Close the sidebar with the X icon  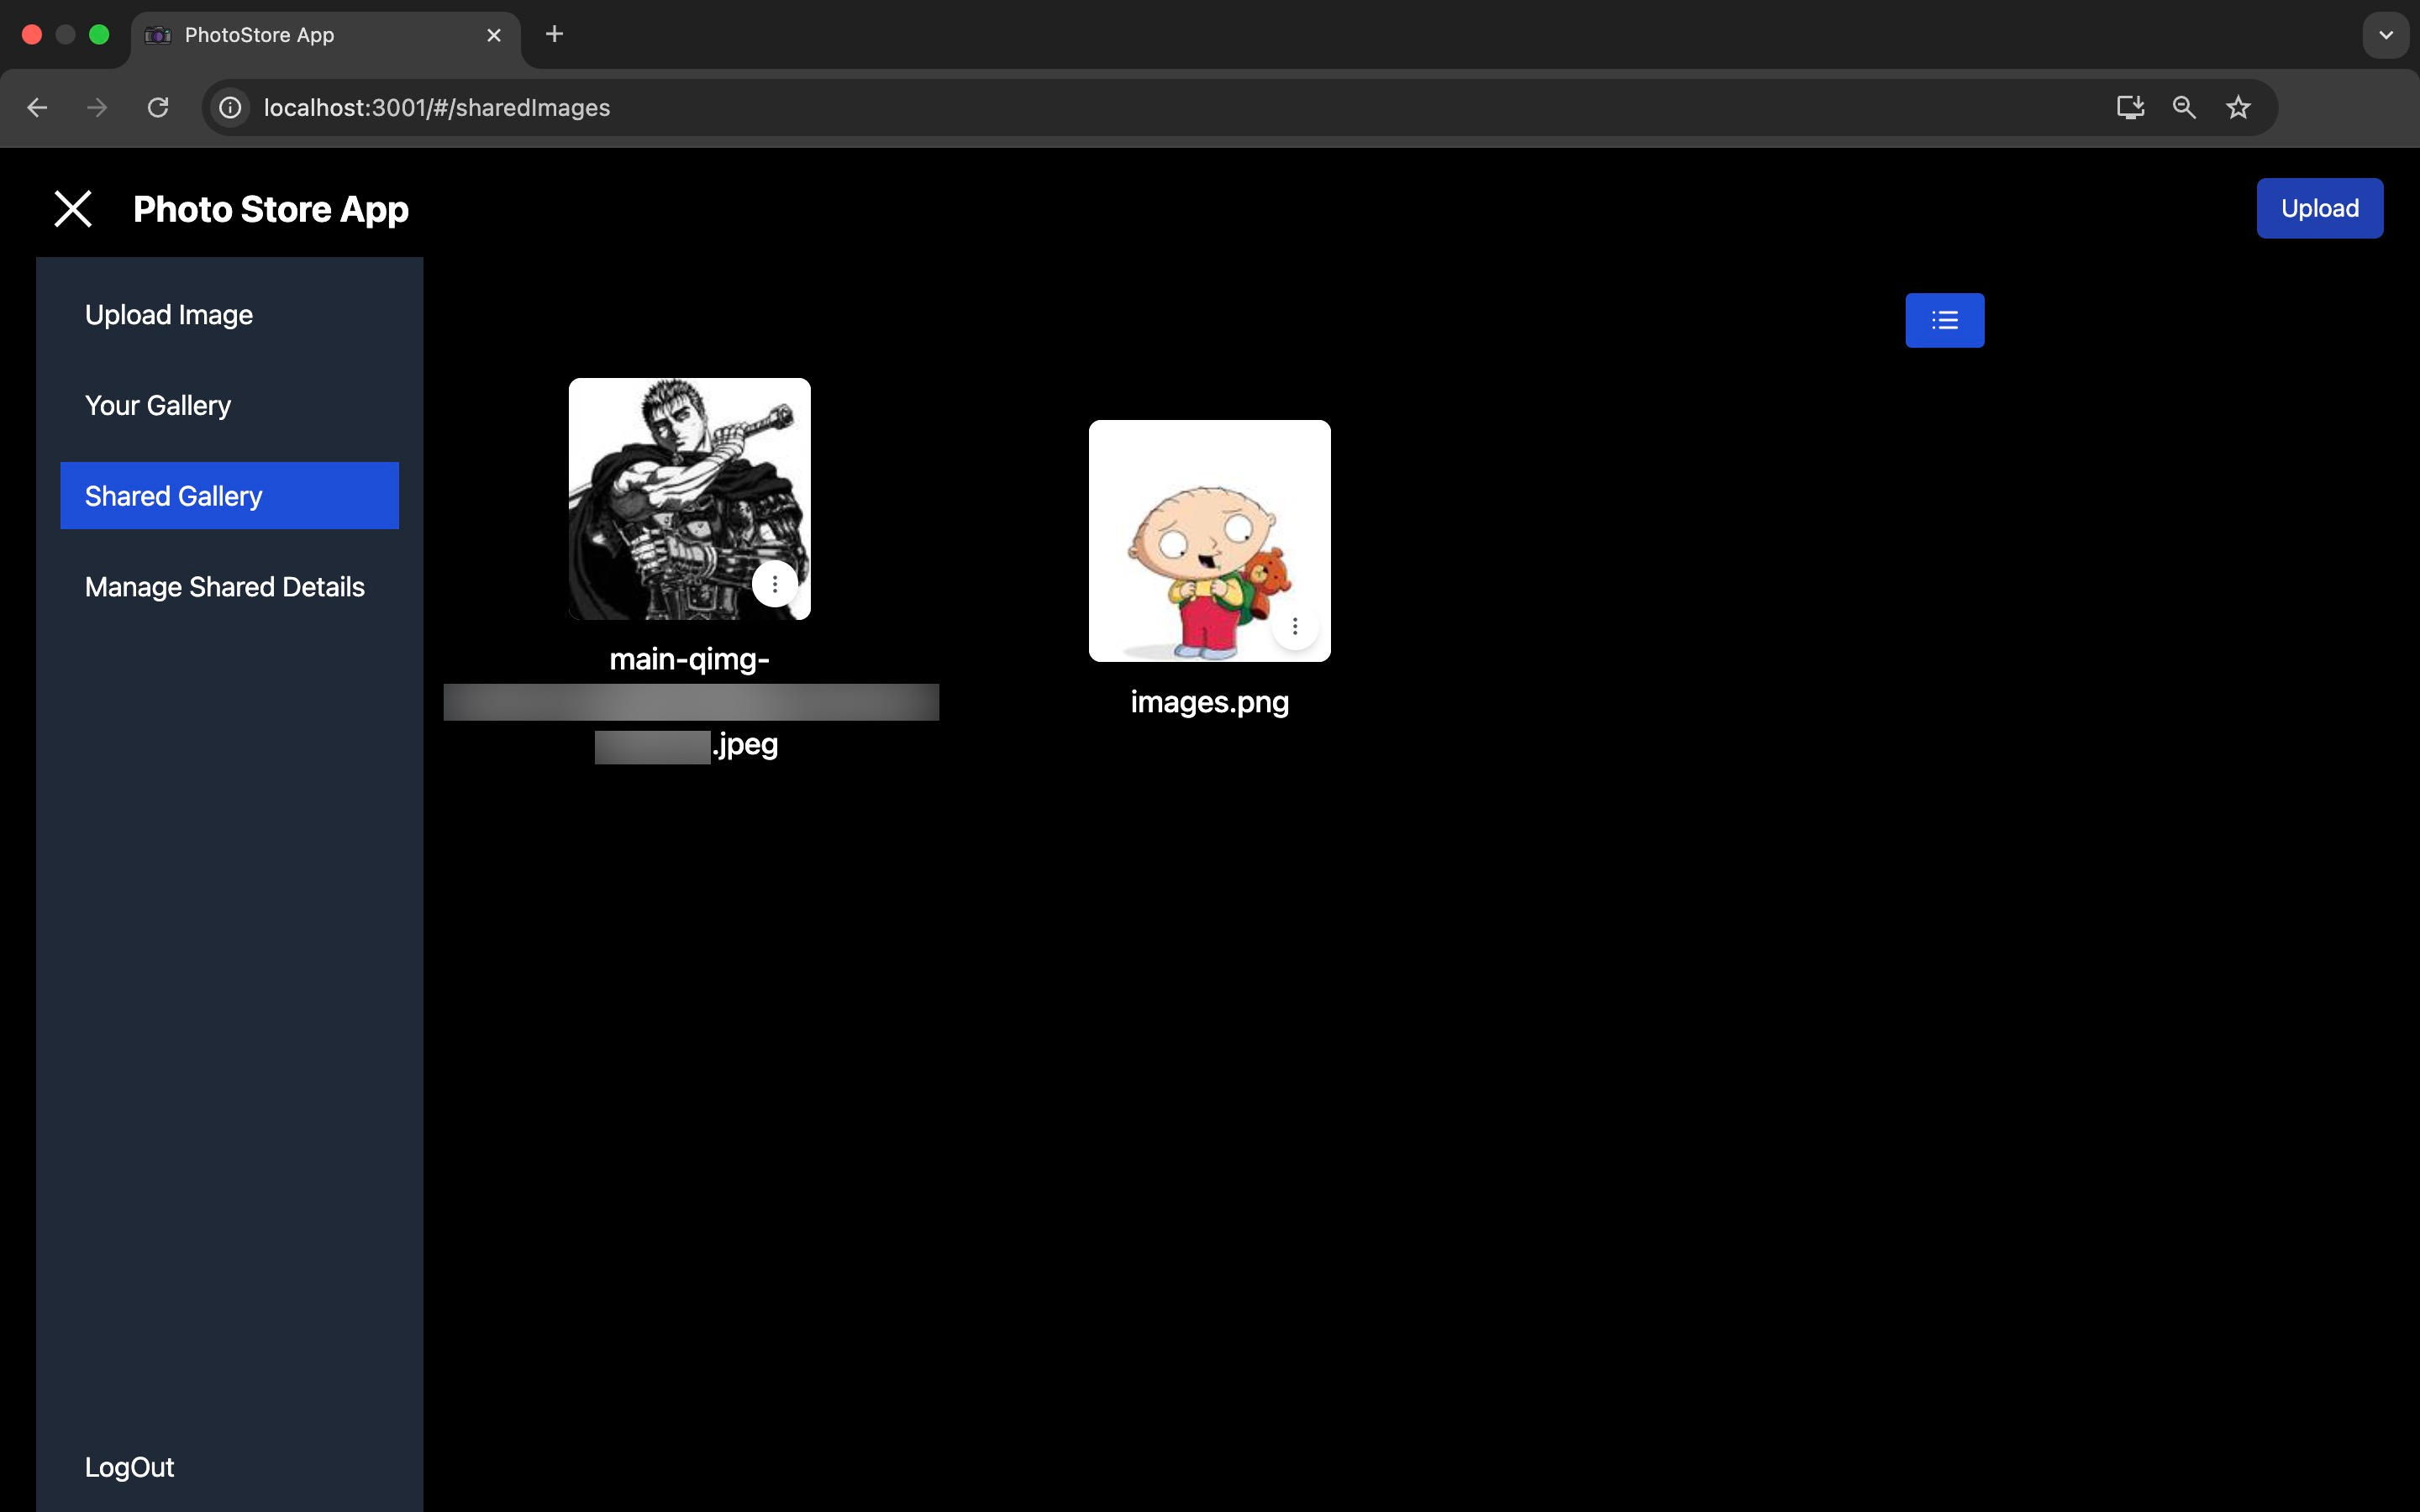[x=73, y=209]
